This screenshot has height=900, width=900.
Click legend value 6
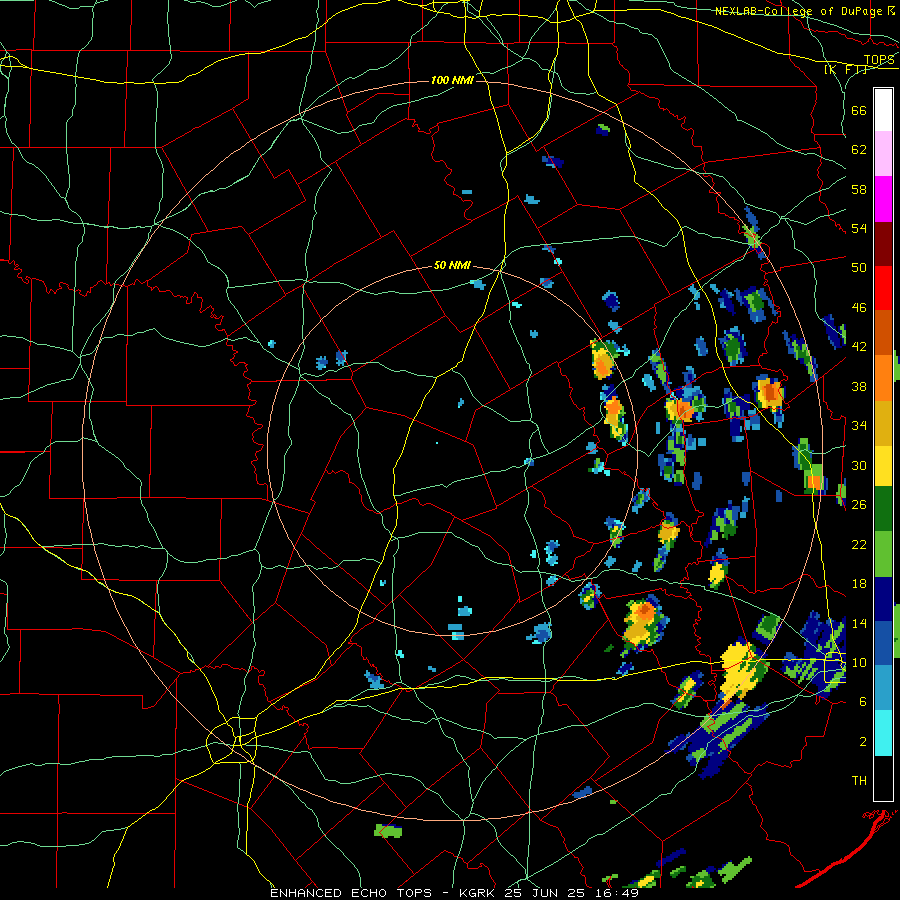(x=863, y=702)
